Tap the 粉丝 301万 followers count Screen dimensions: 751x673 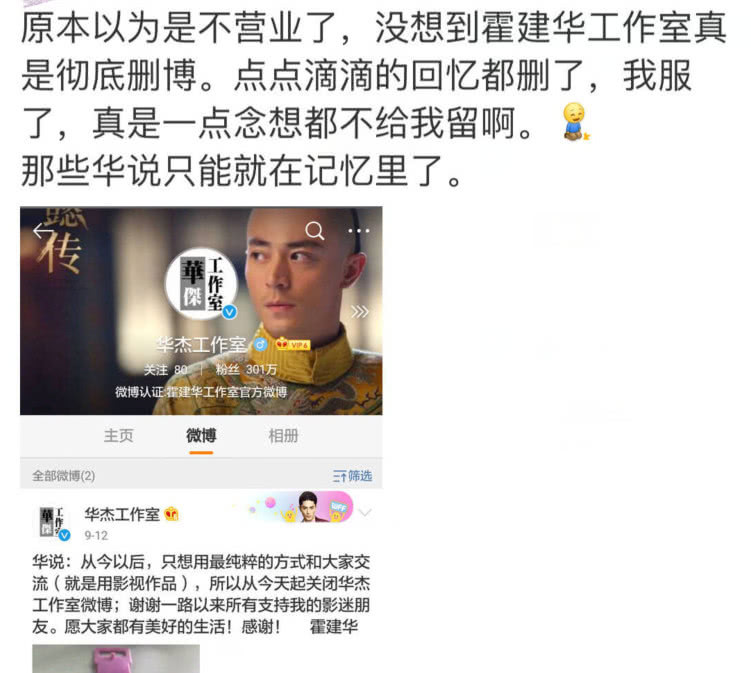tap(246, 370)
